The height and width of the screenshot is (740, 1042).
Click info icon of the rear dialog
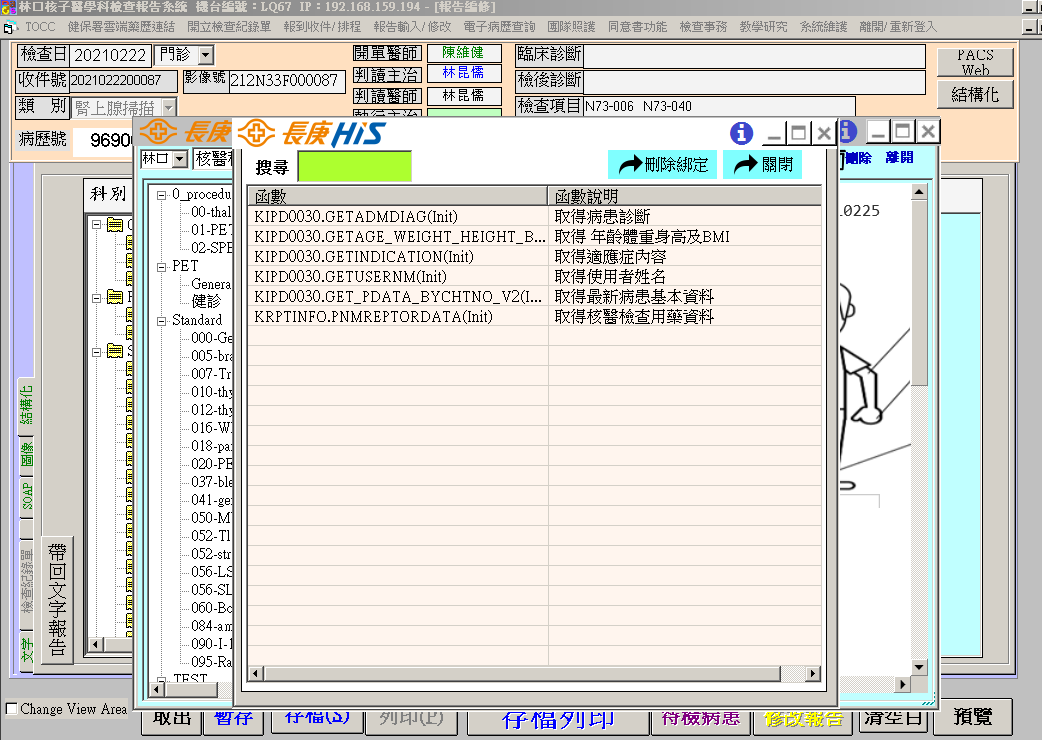click(x=848, y=131)
